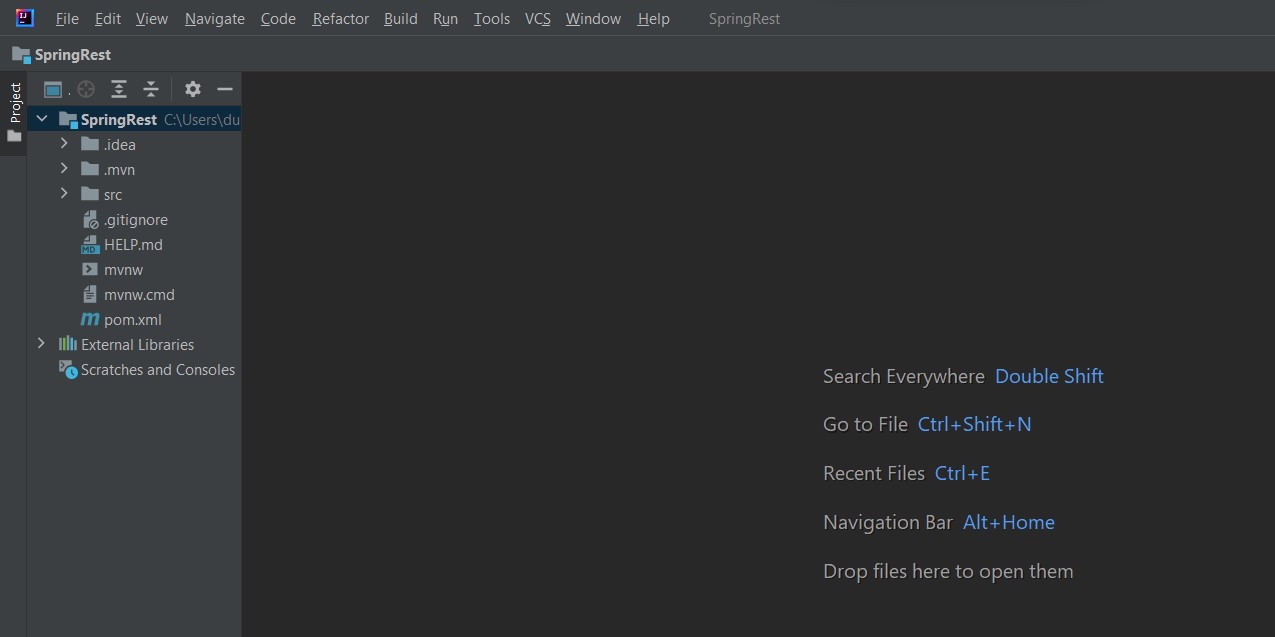Select the src label
1275x637 pixels.
pos(113,194)
